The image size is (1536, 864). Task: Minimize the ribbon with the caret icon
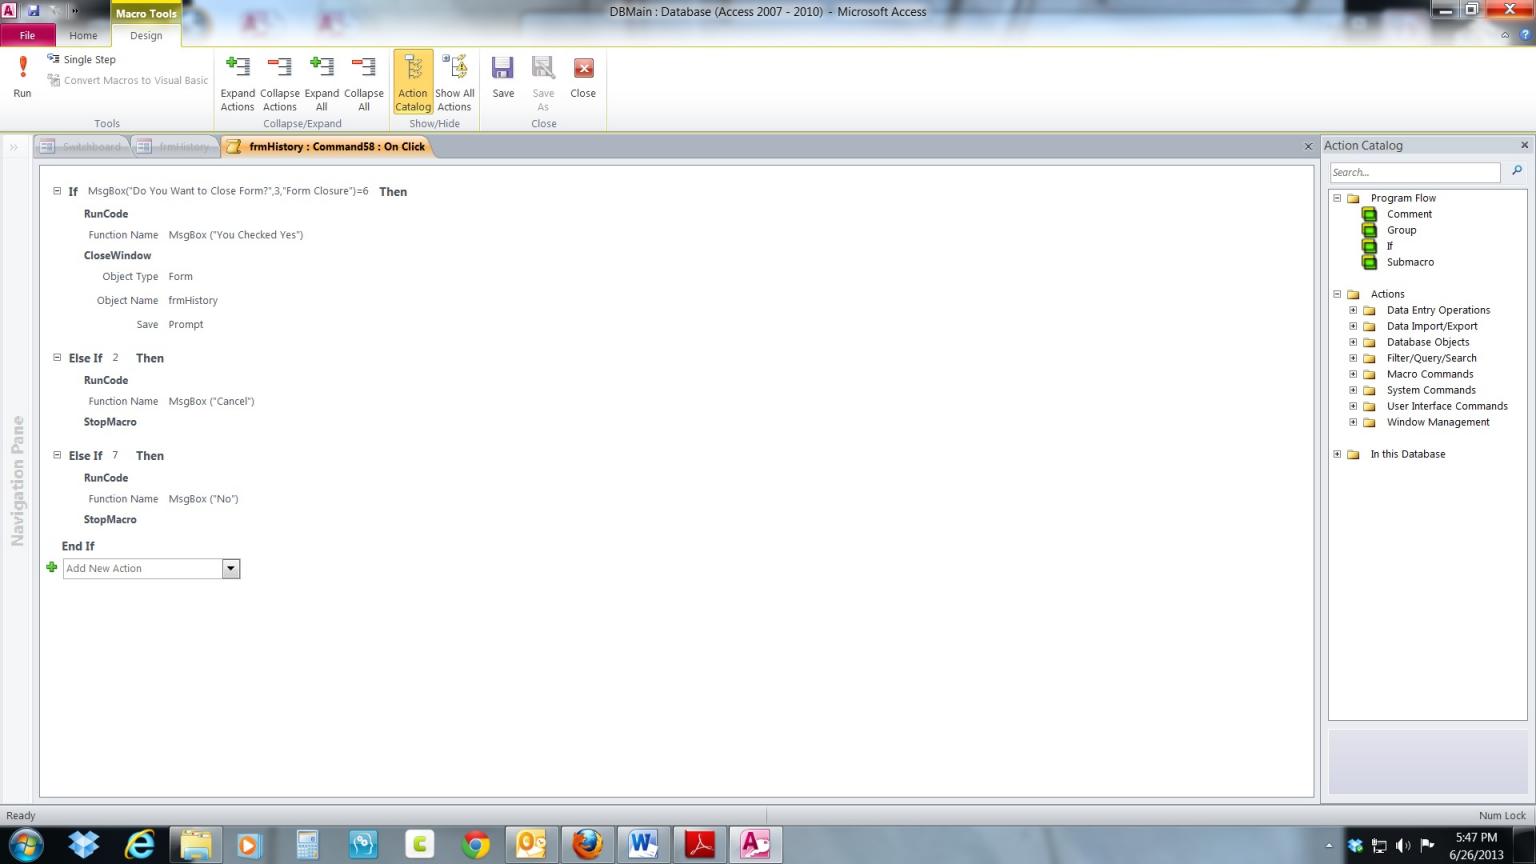pos(1505,35)
